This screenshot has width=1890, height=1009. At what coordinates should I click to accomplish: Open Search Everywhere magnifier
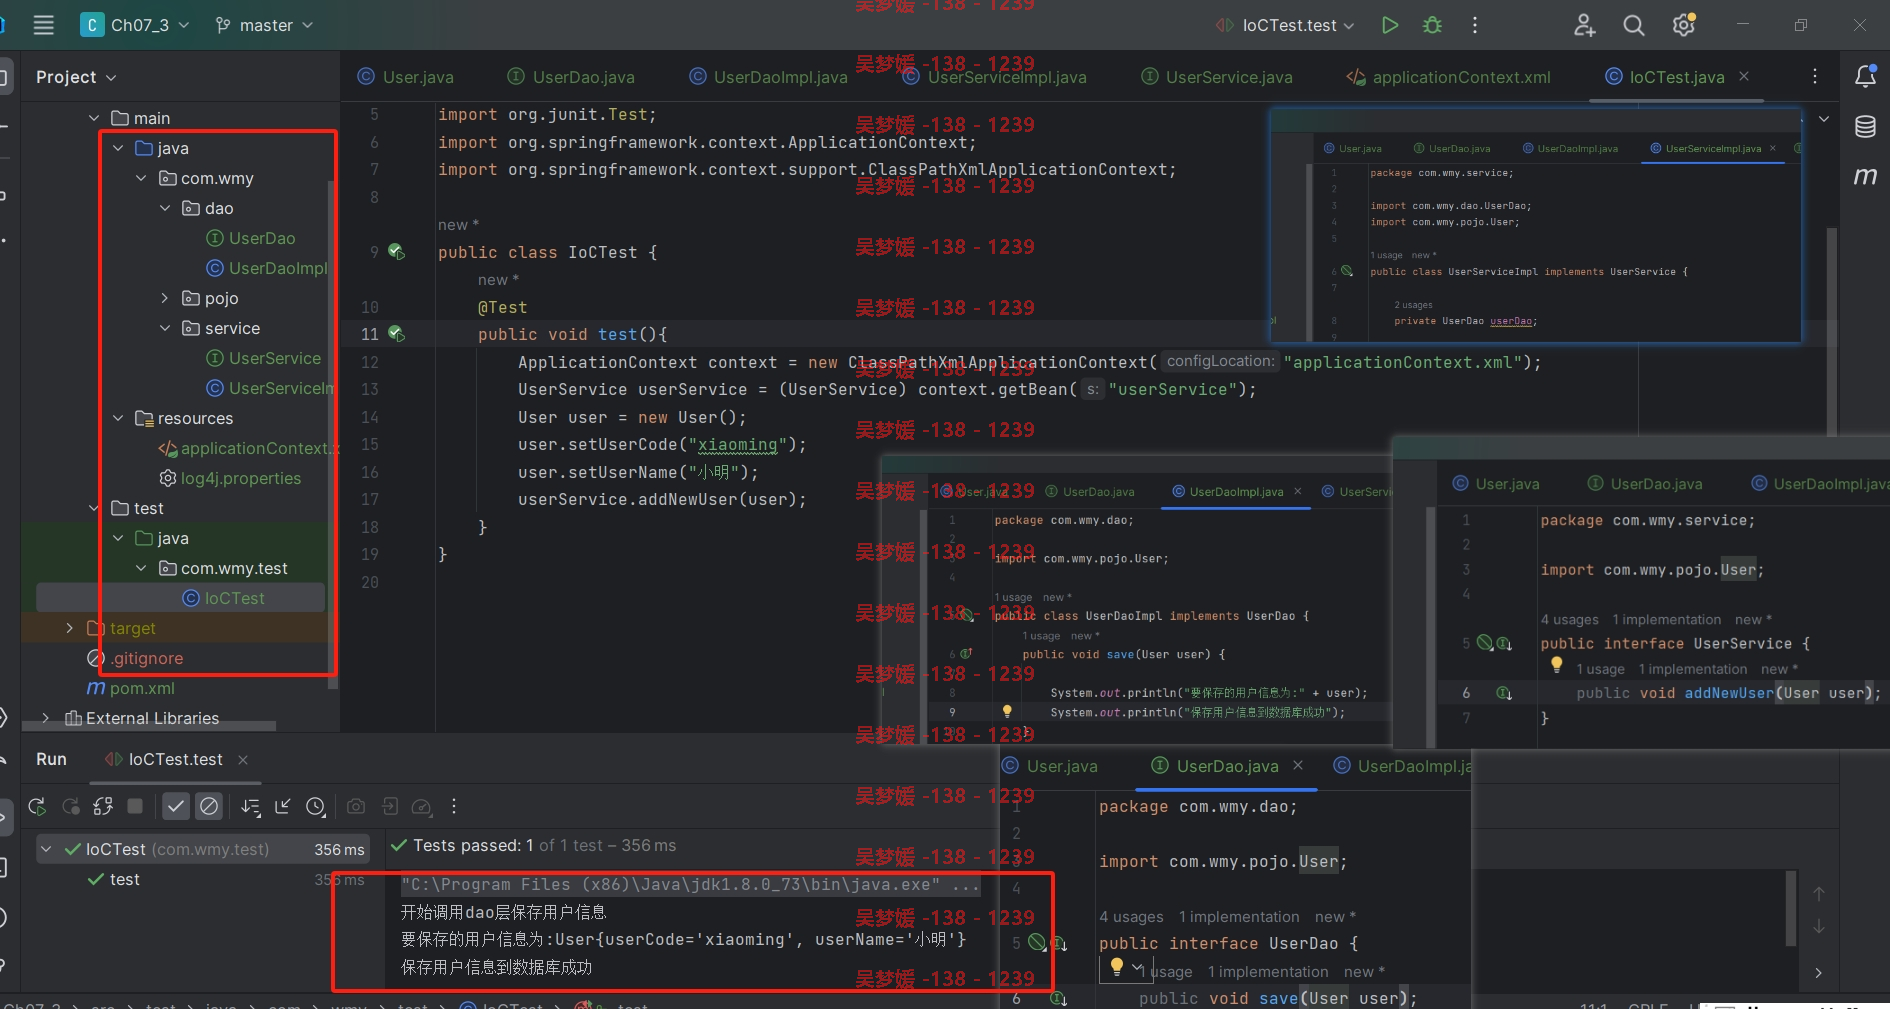[x=1633, y=25]
